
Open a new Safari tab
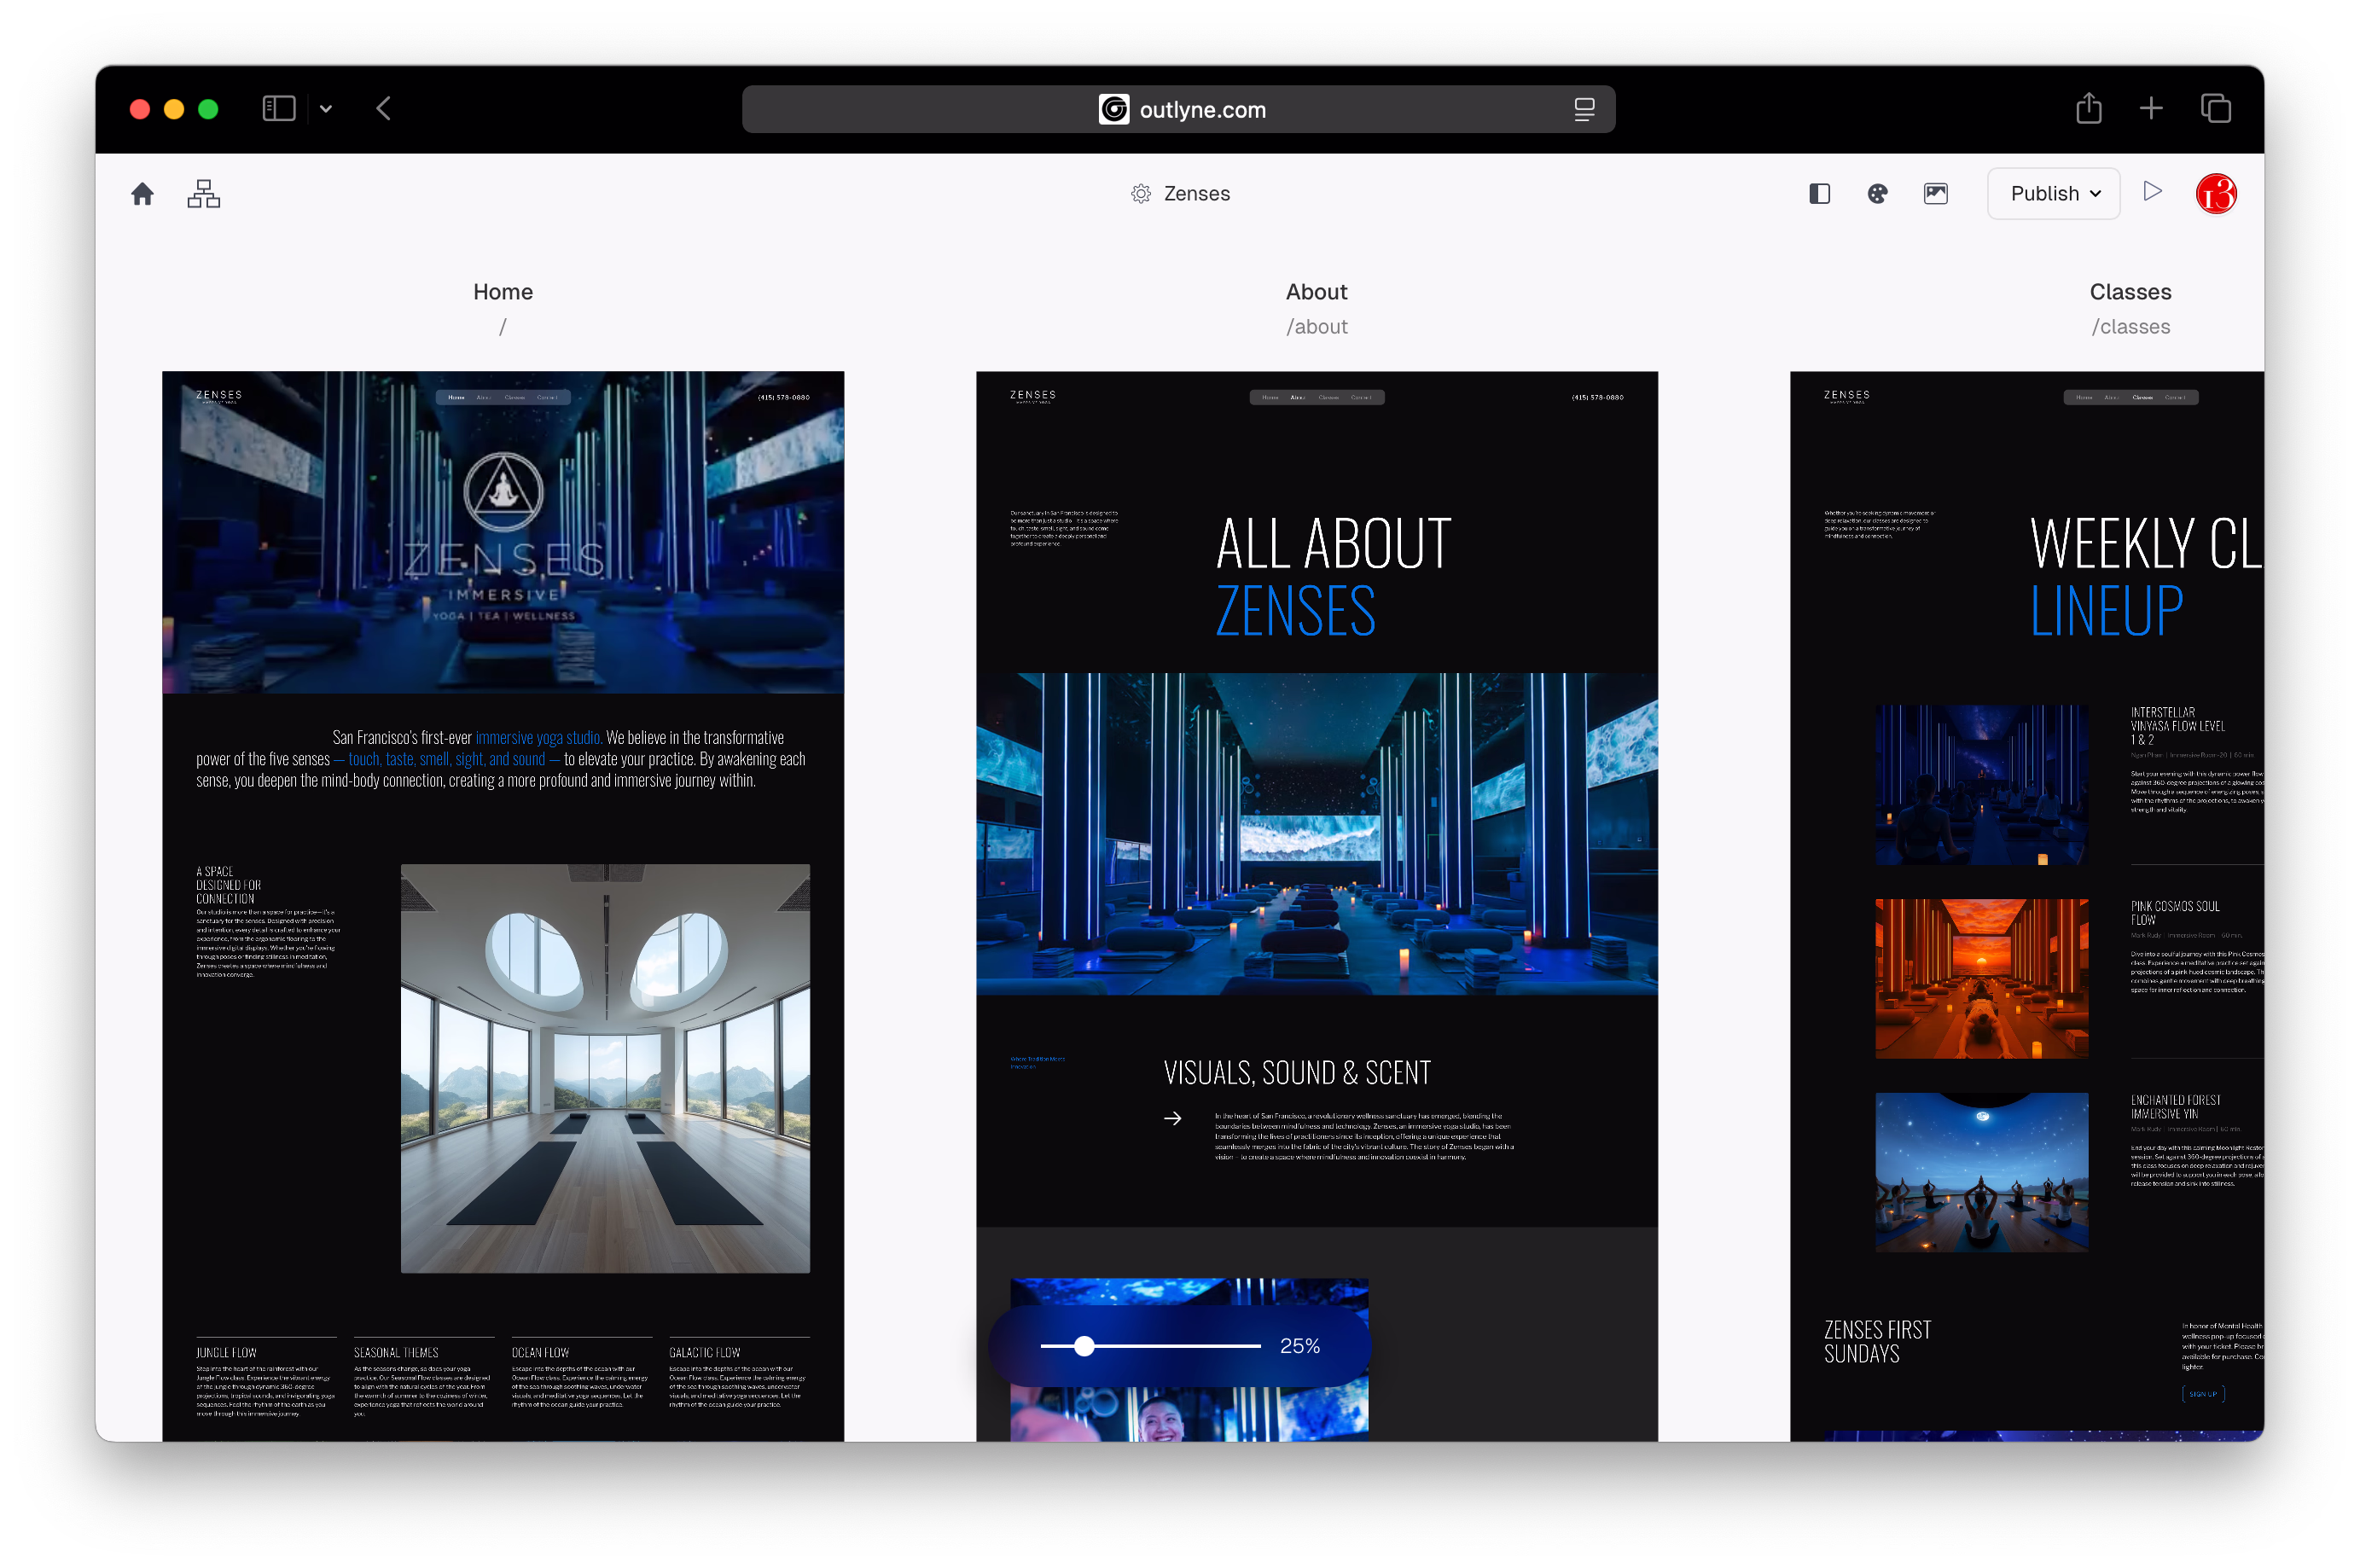[2150, 108]
